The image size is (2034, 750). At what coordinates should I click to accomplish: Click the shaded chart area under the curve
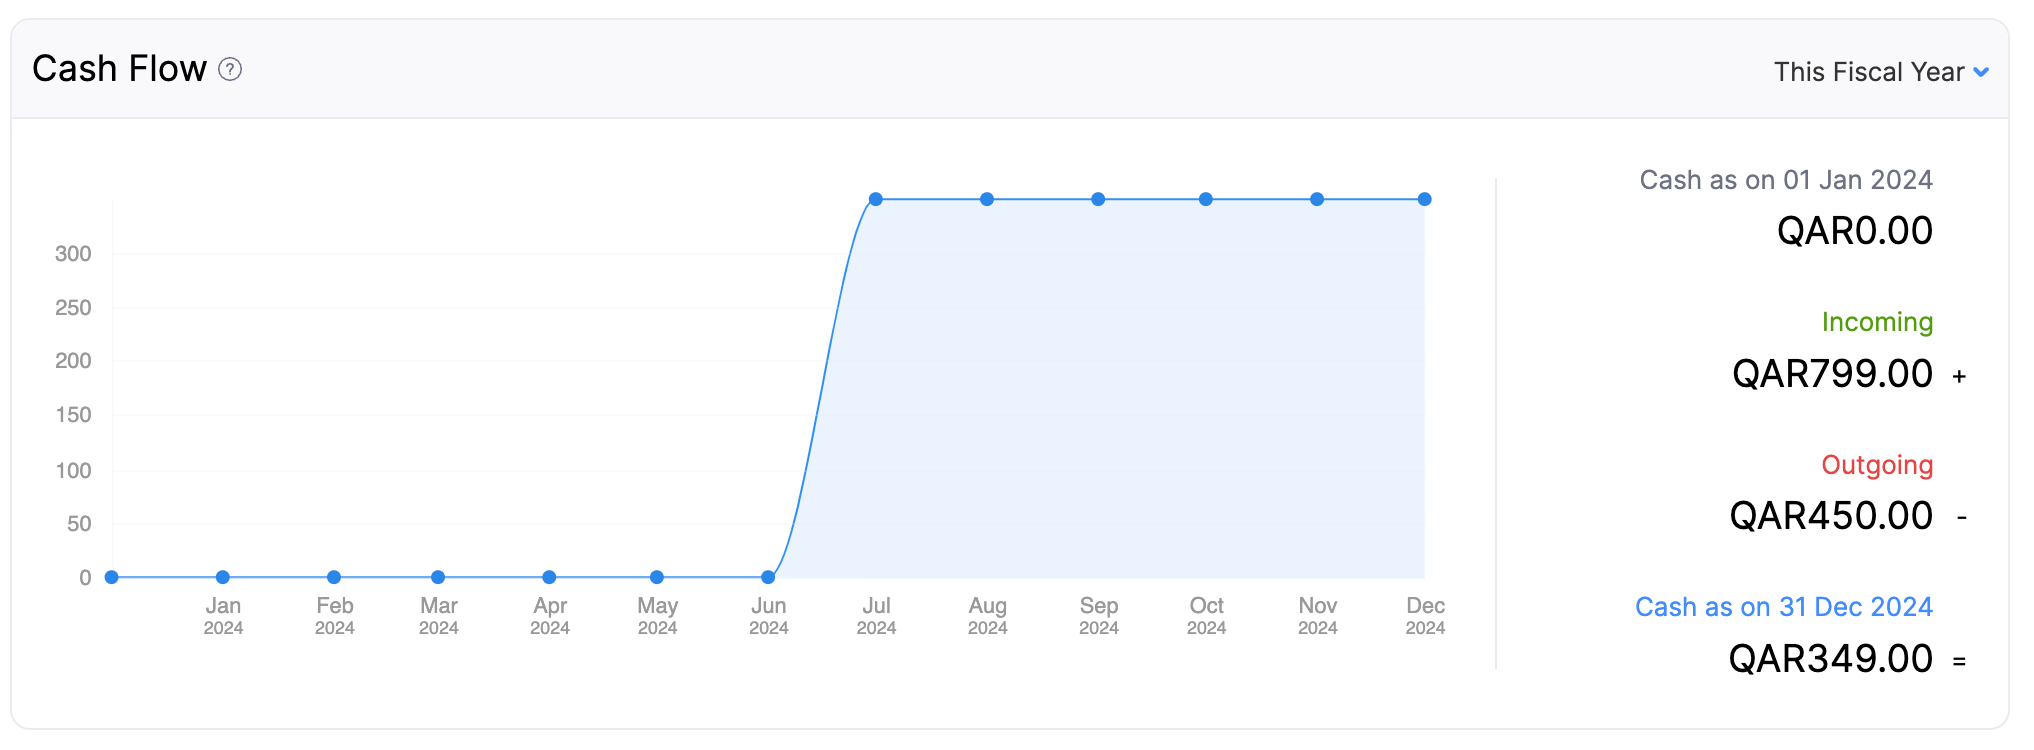1100,400
